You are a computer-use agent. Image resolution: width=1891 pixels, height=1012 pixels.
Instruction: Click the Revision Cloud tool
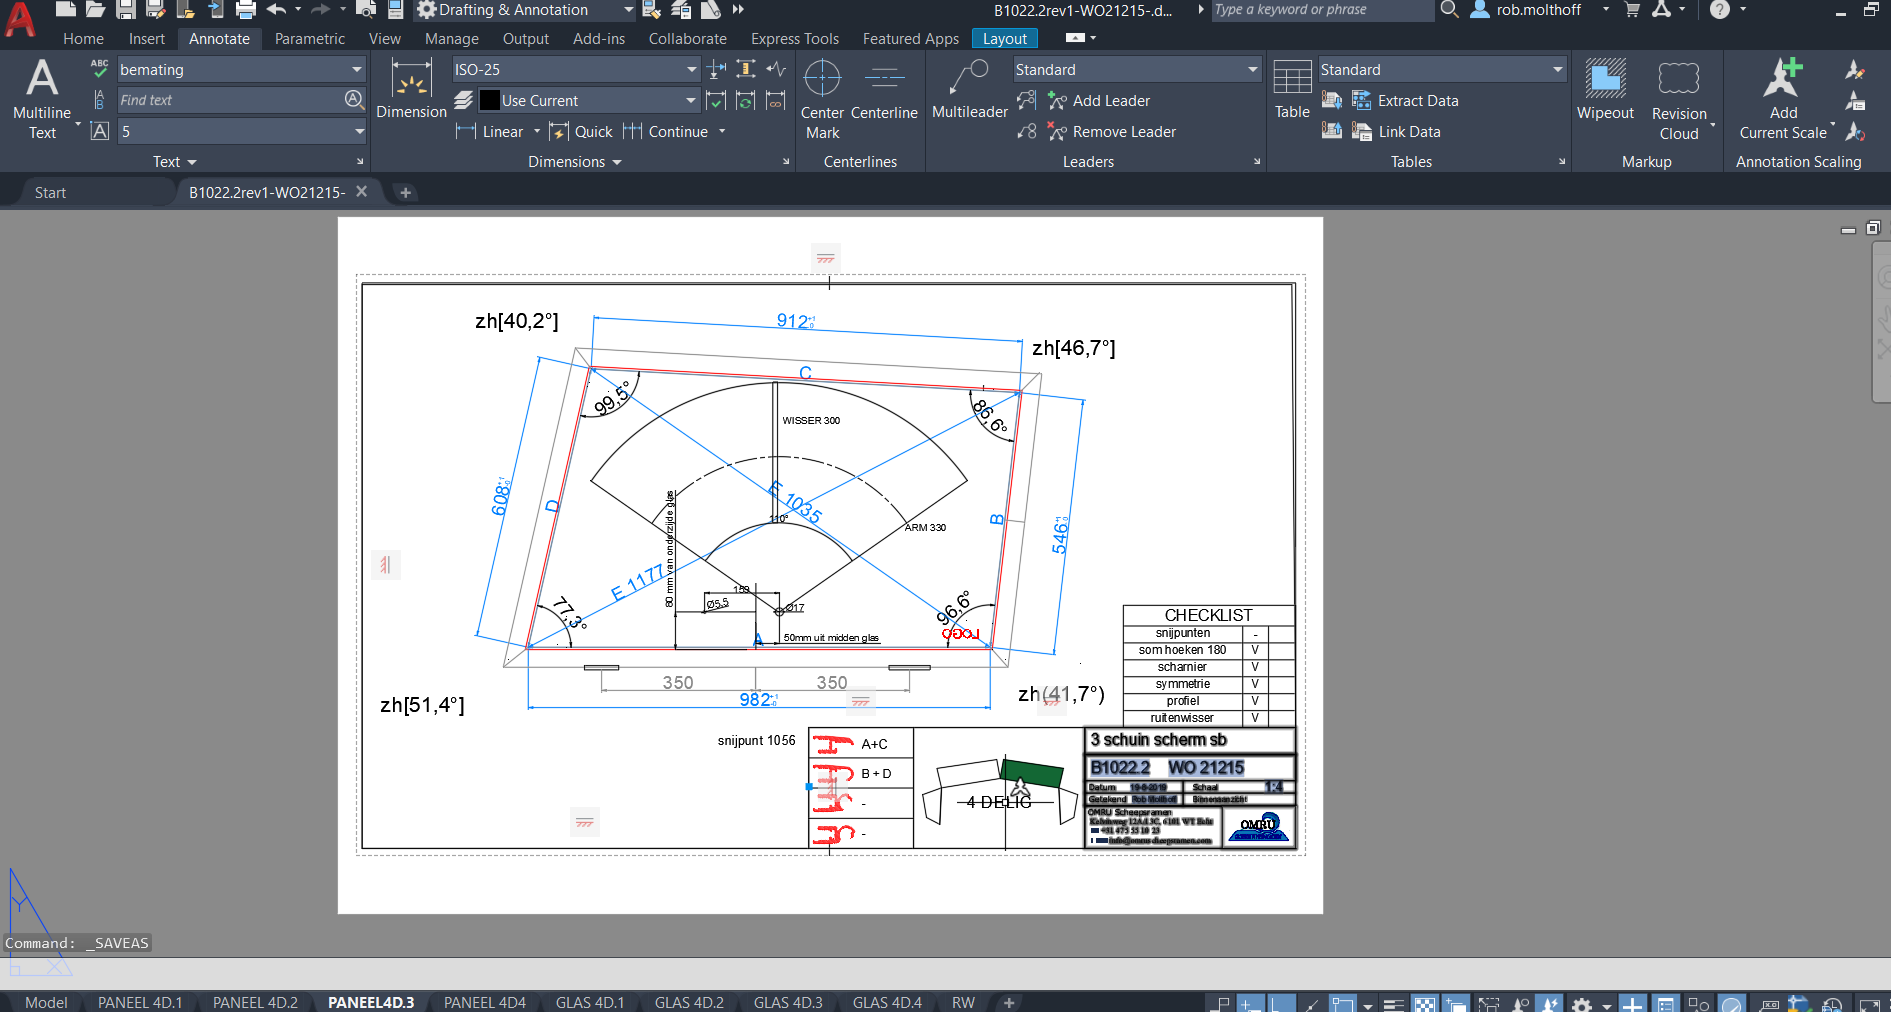pos(1679,99)
